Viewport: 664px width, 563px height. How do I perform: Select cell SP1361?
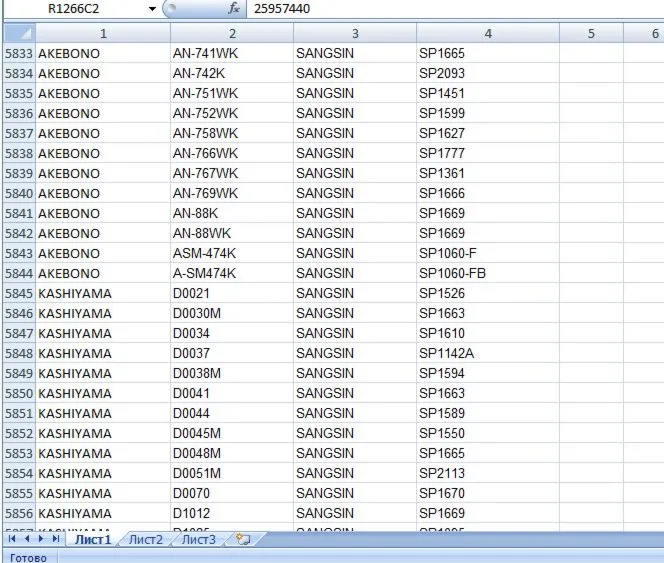(x=488, y=173)
